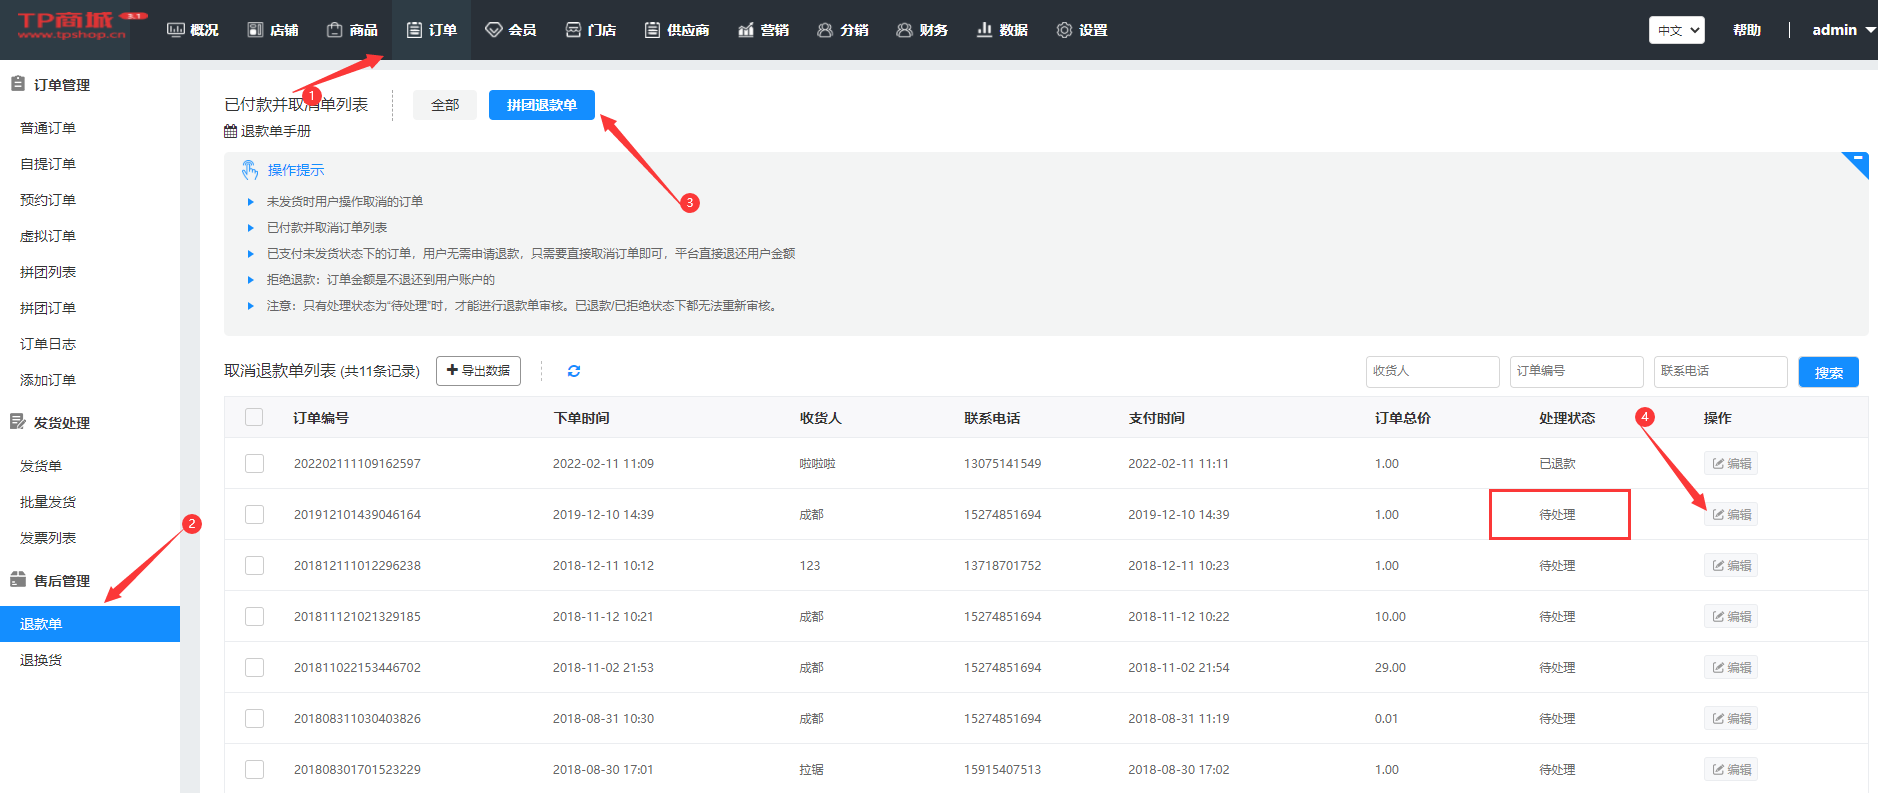1878x793 pixels.
Task: Click the refresh icon beside export button
Action: click(574, 371)
